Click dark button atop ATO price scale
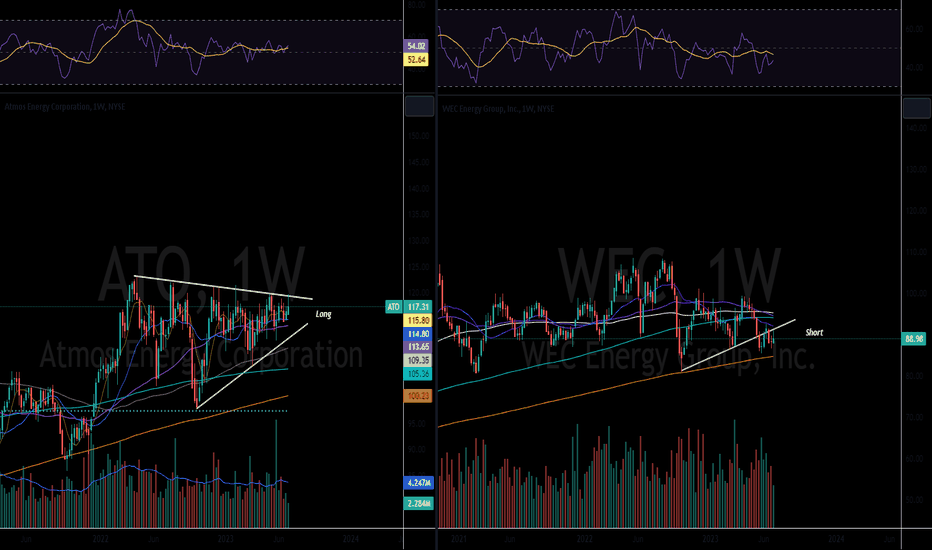 coord(419,106)
